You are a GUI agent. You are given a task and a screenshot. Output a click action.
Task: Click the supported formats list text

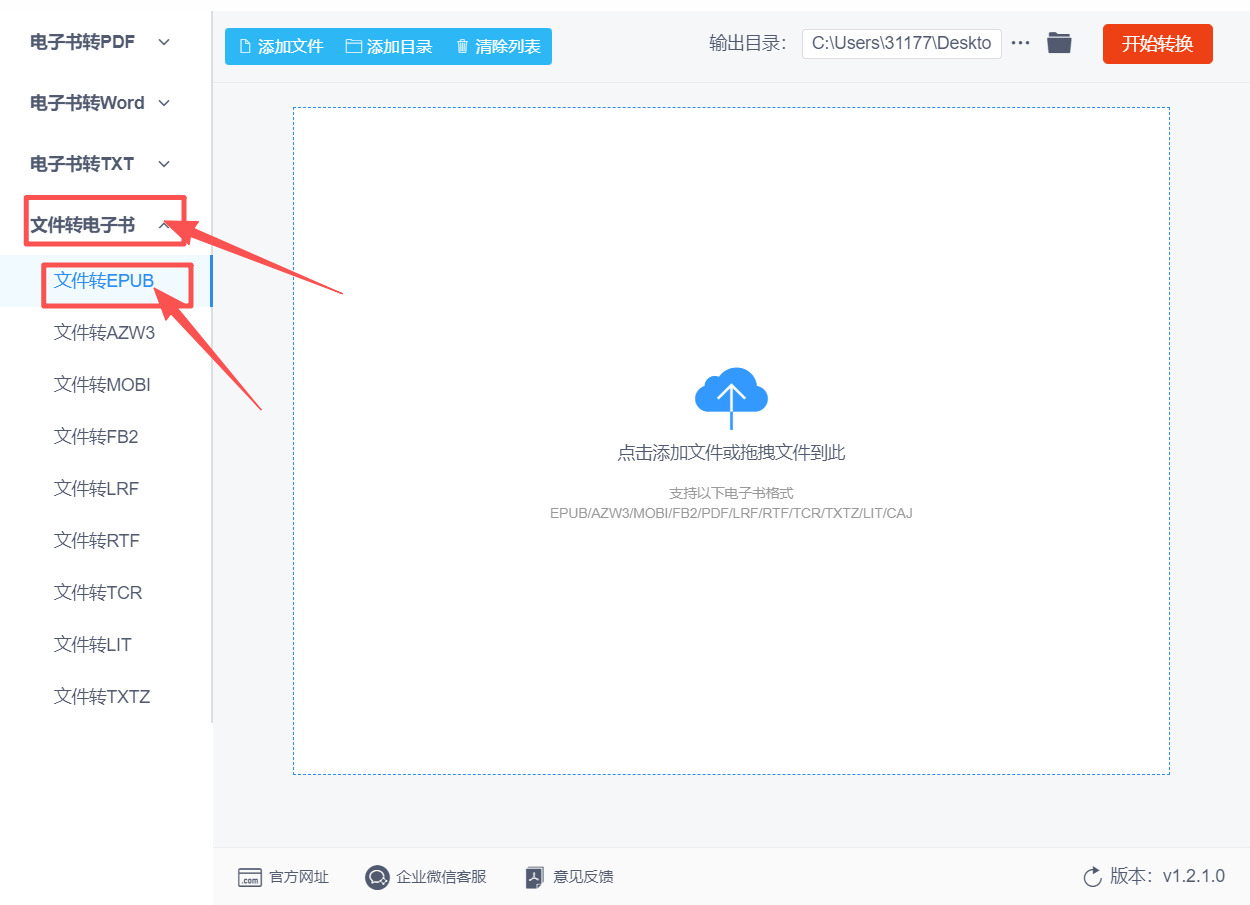coord(731,513)
